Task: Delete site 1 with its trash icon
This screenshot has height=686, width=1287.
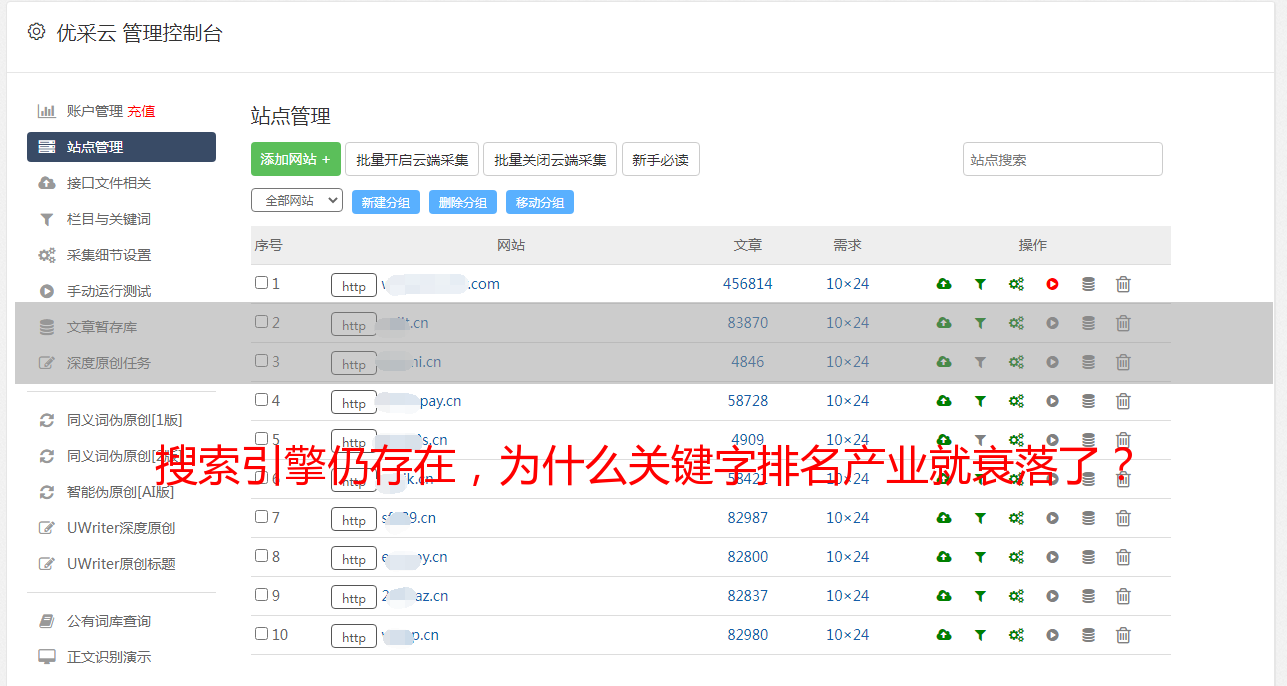Action: click(1123, 284)
